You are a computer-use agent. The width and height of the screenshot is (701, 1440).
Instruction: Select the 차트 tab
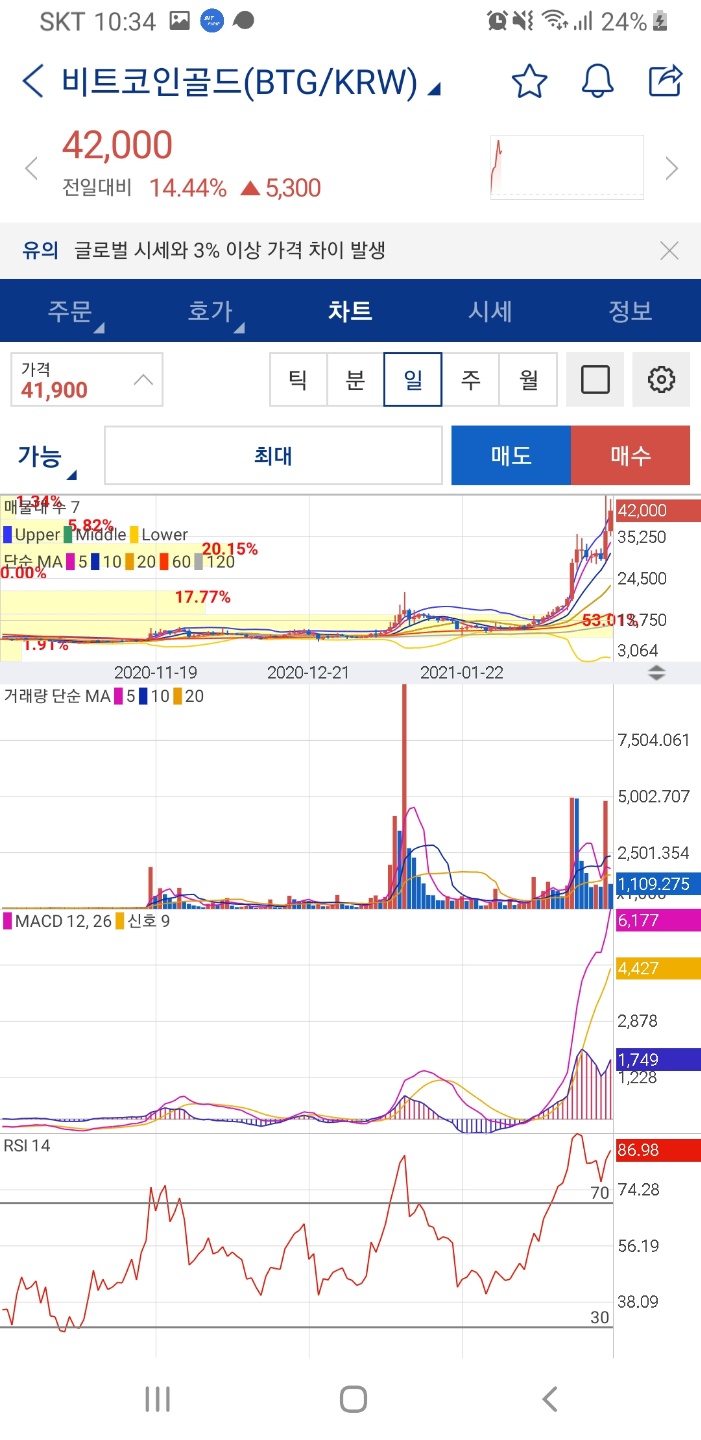click(350, 311)
